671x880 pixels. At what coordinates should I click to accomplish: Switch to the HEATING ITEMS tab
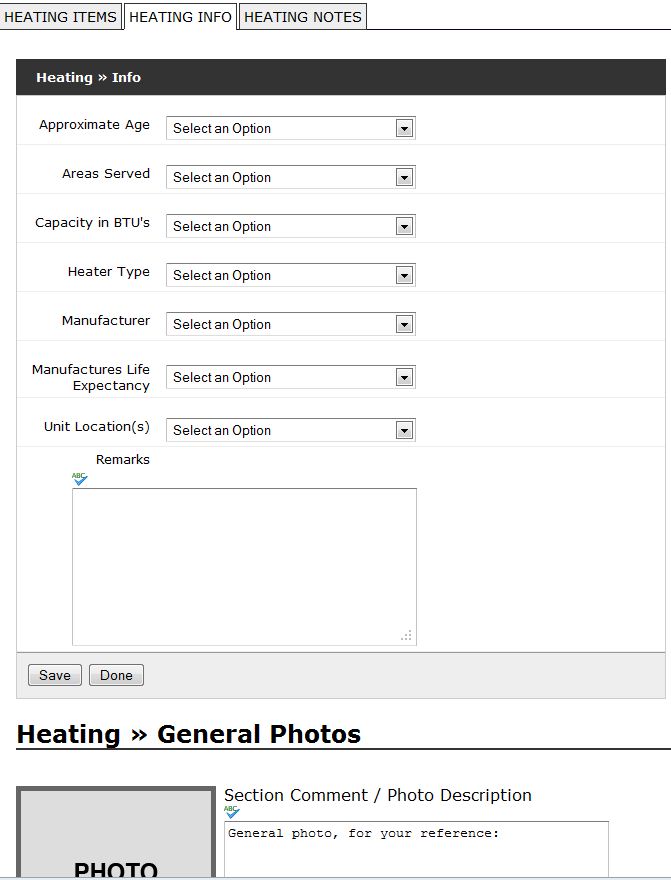[x=61, y=17]
